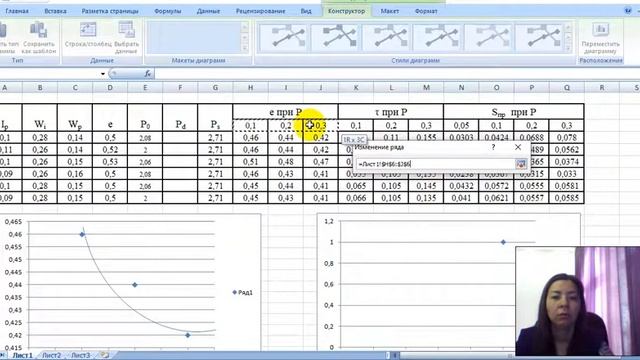Select column K header
640x360 pixels.
pos(356,87)
